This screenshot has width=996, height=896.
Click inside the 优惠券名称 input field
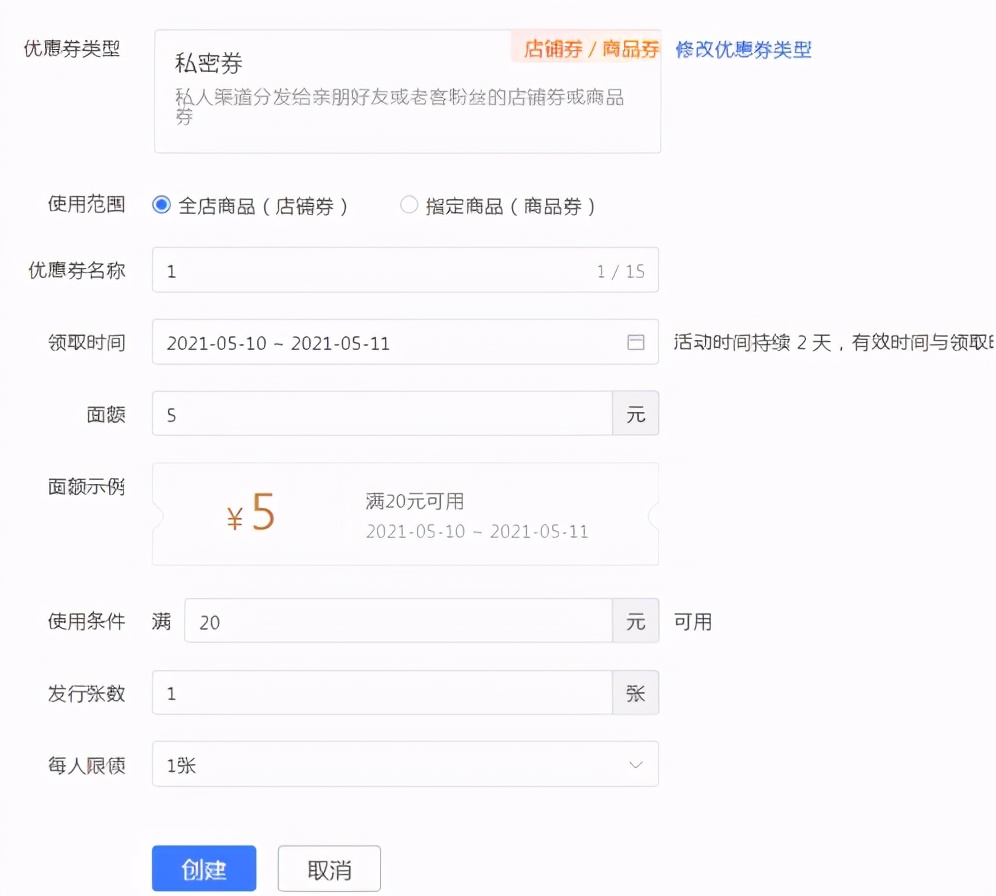pos(390,269)
